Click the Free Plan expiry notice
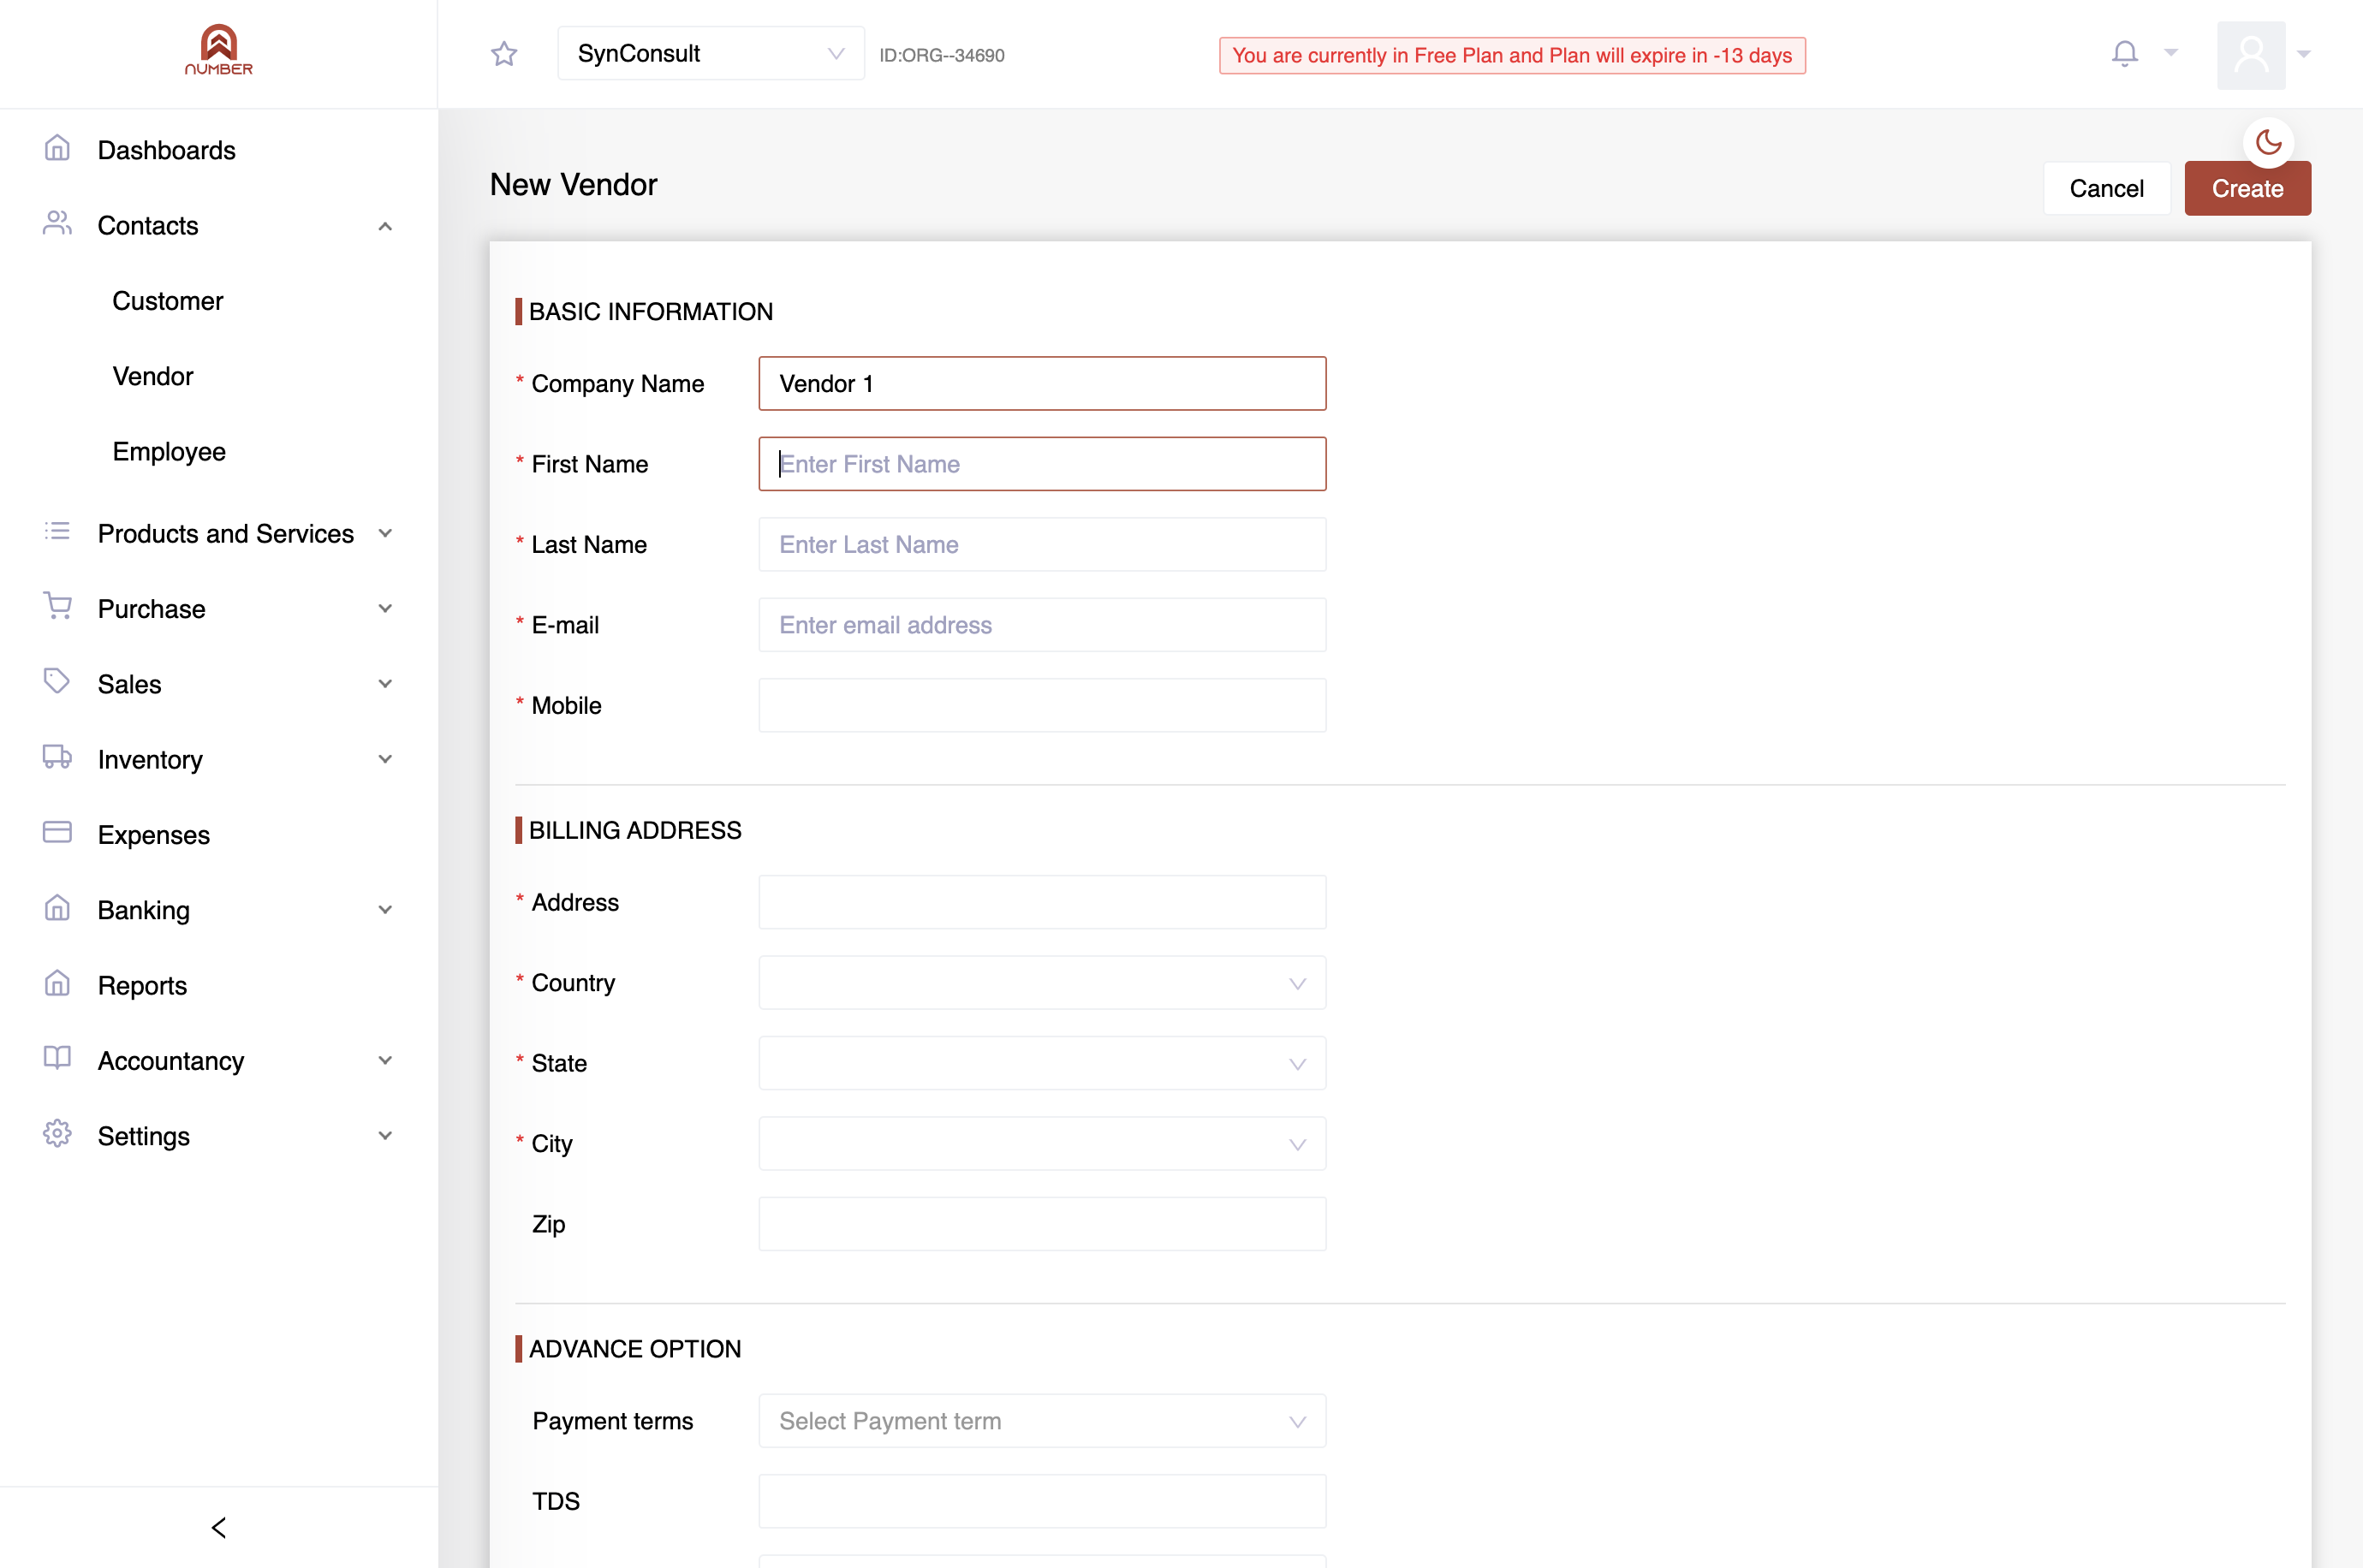 click(x=1512, y=55)
